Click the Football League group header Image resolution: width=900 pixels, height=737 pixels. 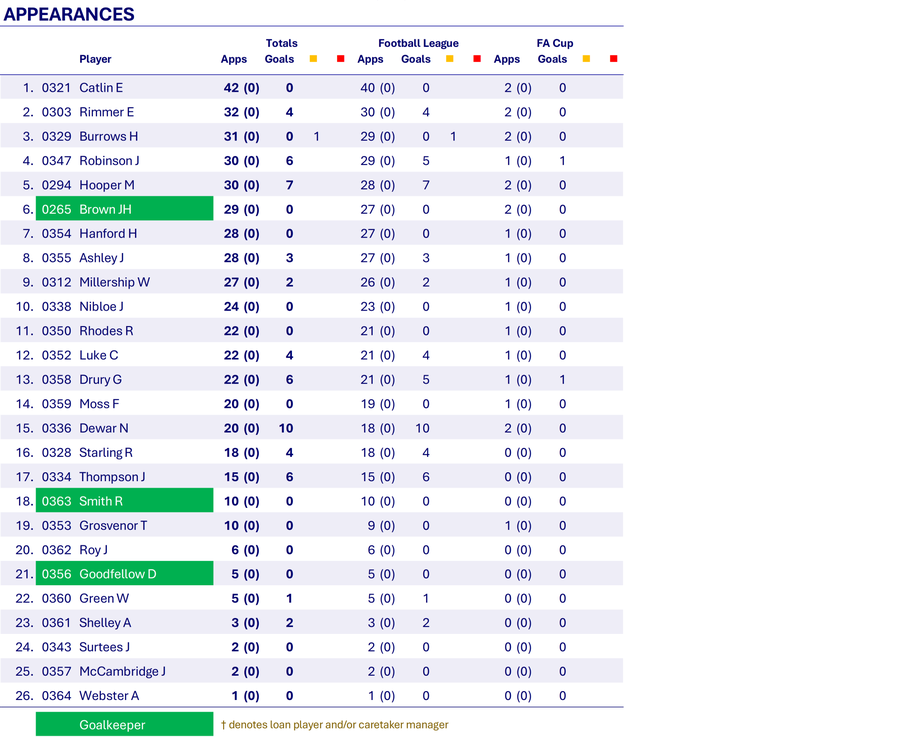(418, 43)
